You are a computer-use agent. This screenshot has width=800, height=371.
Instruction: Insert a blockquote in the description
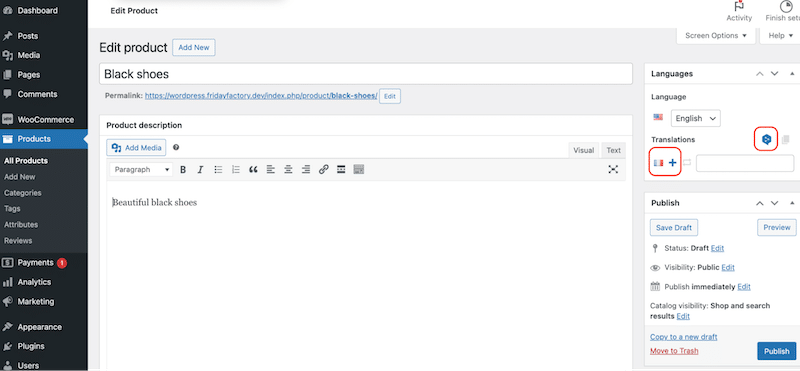253,170
